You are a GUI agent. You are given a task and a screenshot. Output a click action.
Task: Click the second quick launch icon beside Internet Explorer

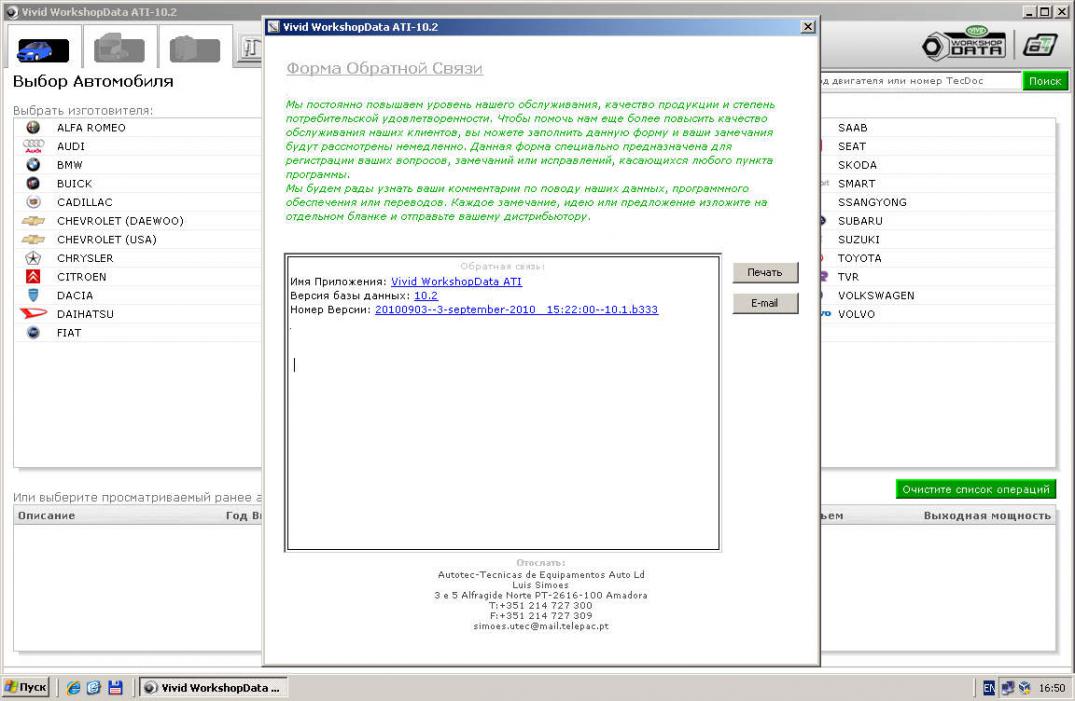[x=94, y=687]
